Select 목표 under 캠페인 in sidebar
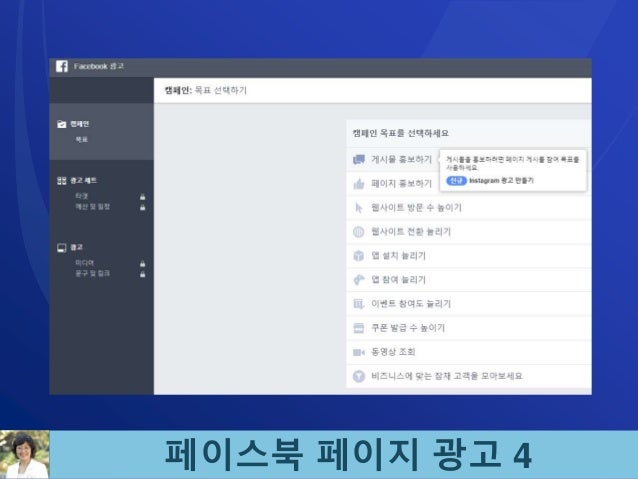638x479 pixels. tap(81, 140)
